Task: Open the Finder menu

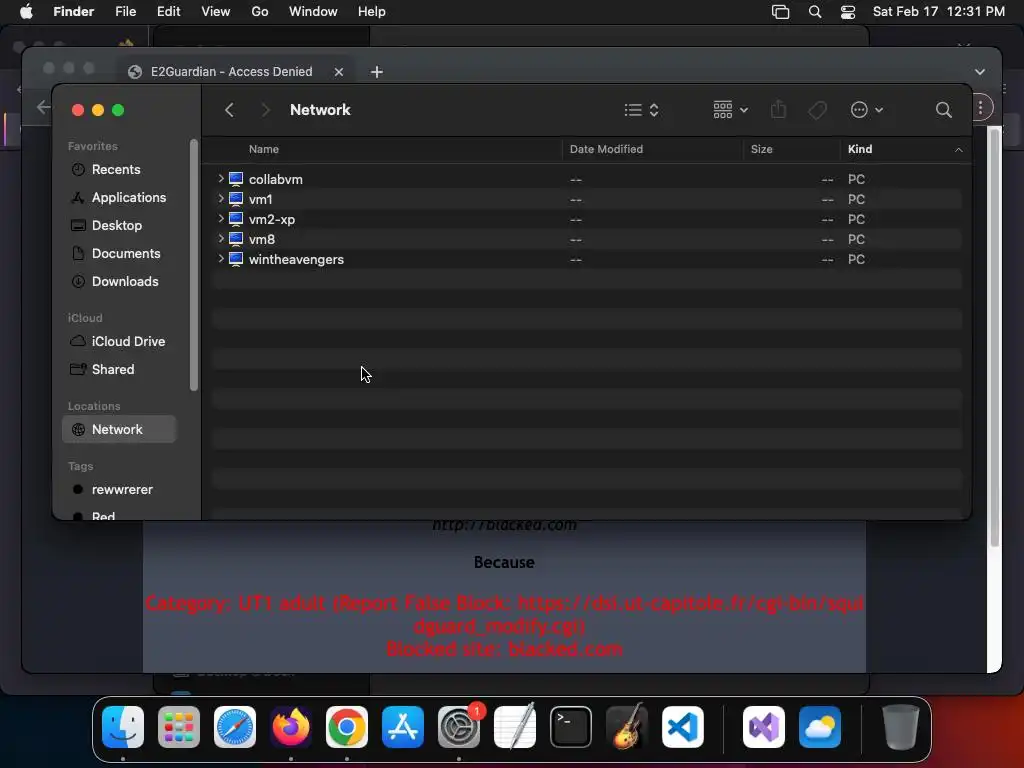Action: pos(74,12)
